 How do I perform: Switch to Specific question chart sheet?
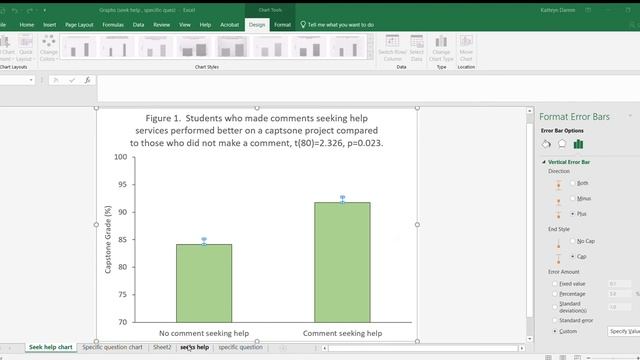pos(112,347)
